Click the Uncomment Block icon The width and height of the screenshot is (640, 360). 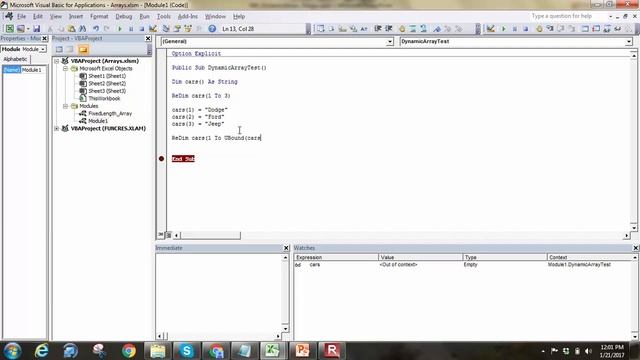423,29
